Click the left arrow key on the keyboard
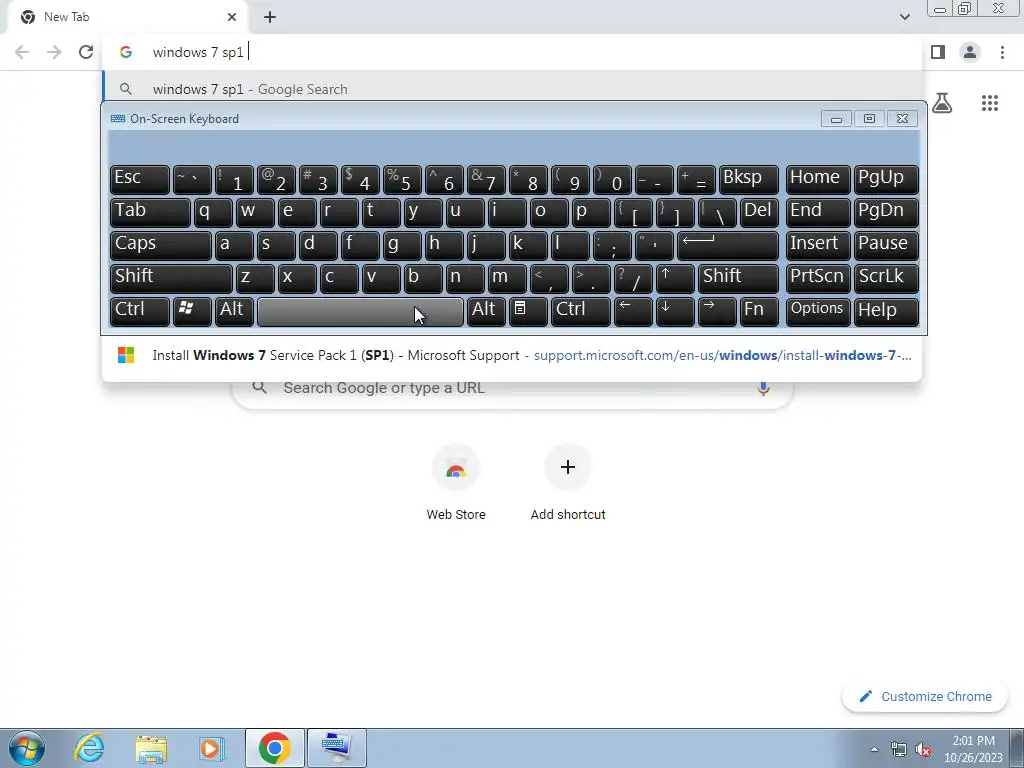This screenshot has height=768, width=1024. [x=633, y=311]
